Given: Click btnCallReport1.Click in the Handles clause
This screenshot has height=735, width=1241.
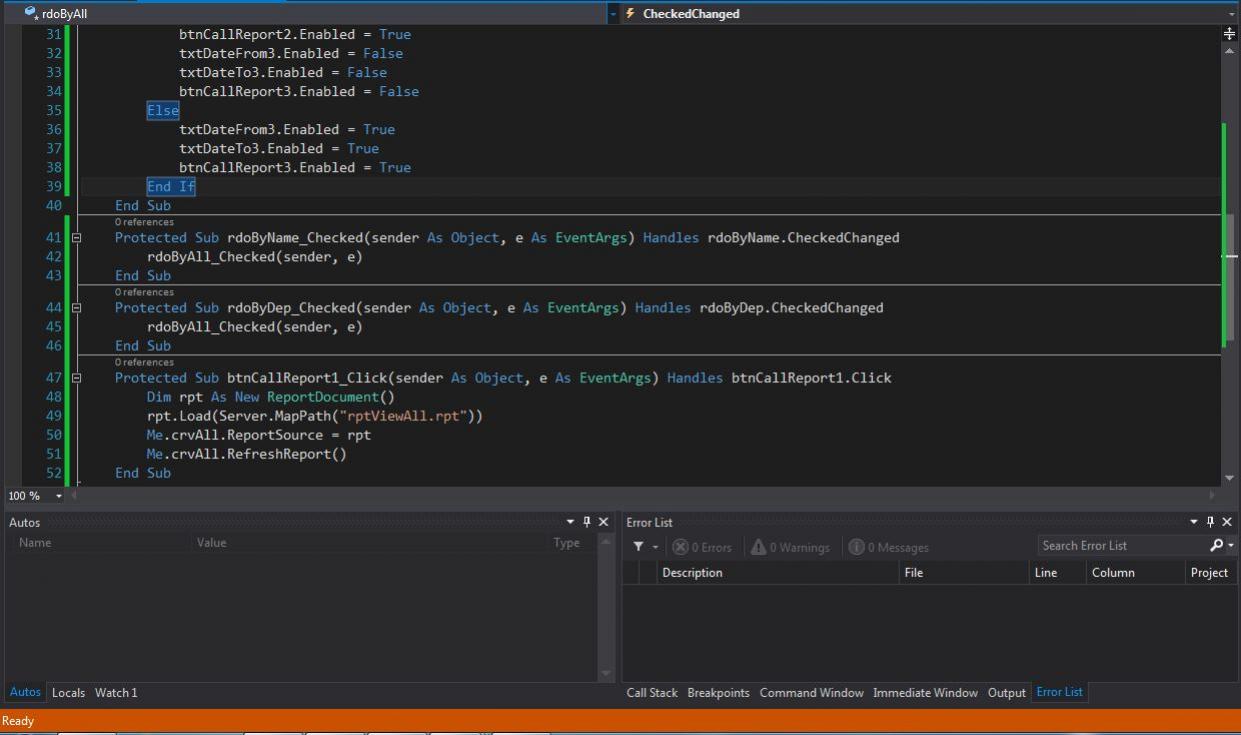Looking at the screenshot, I should tap(811, 378).
